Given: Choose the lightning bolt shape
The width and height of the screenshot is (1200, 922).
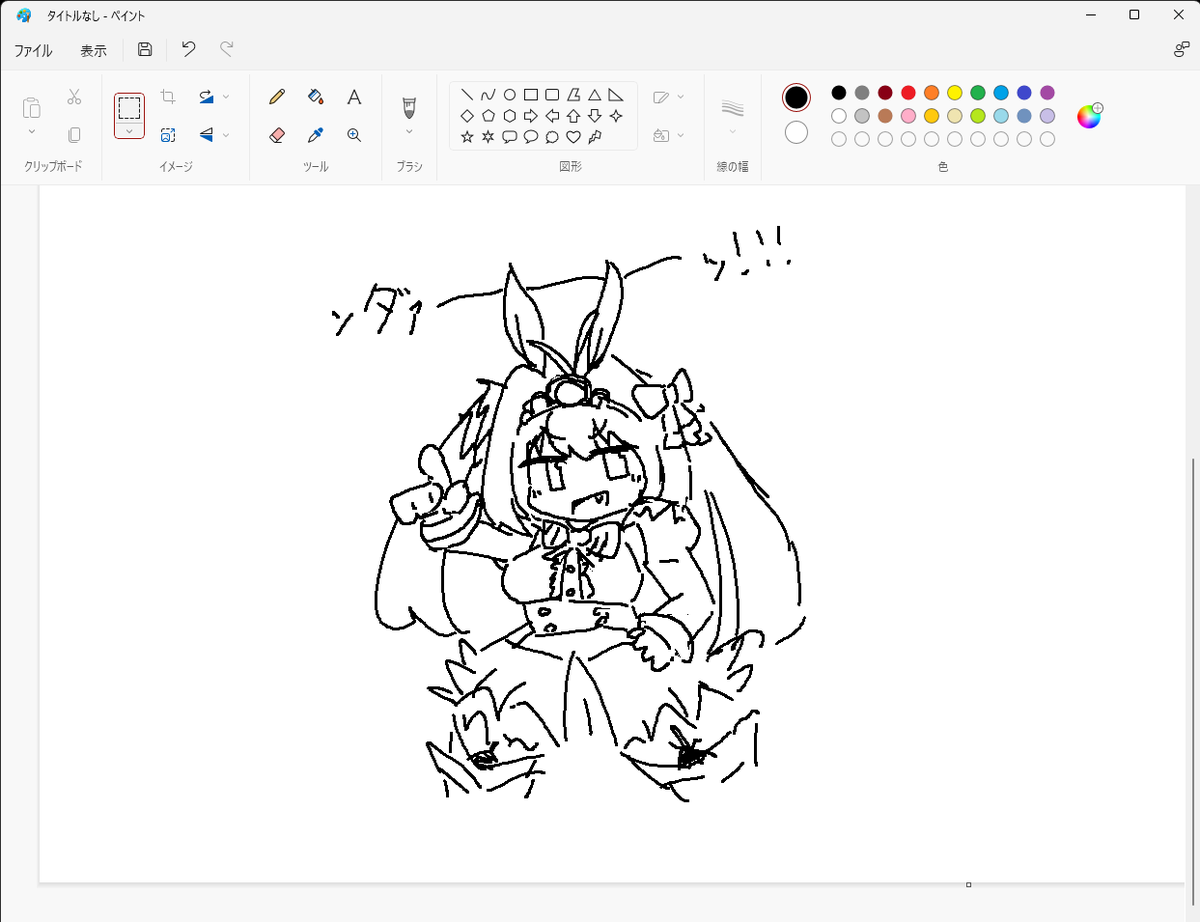Looking at the screenshot, I should 595,136.
